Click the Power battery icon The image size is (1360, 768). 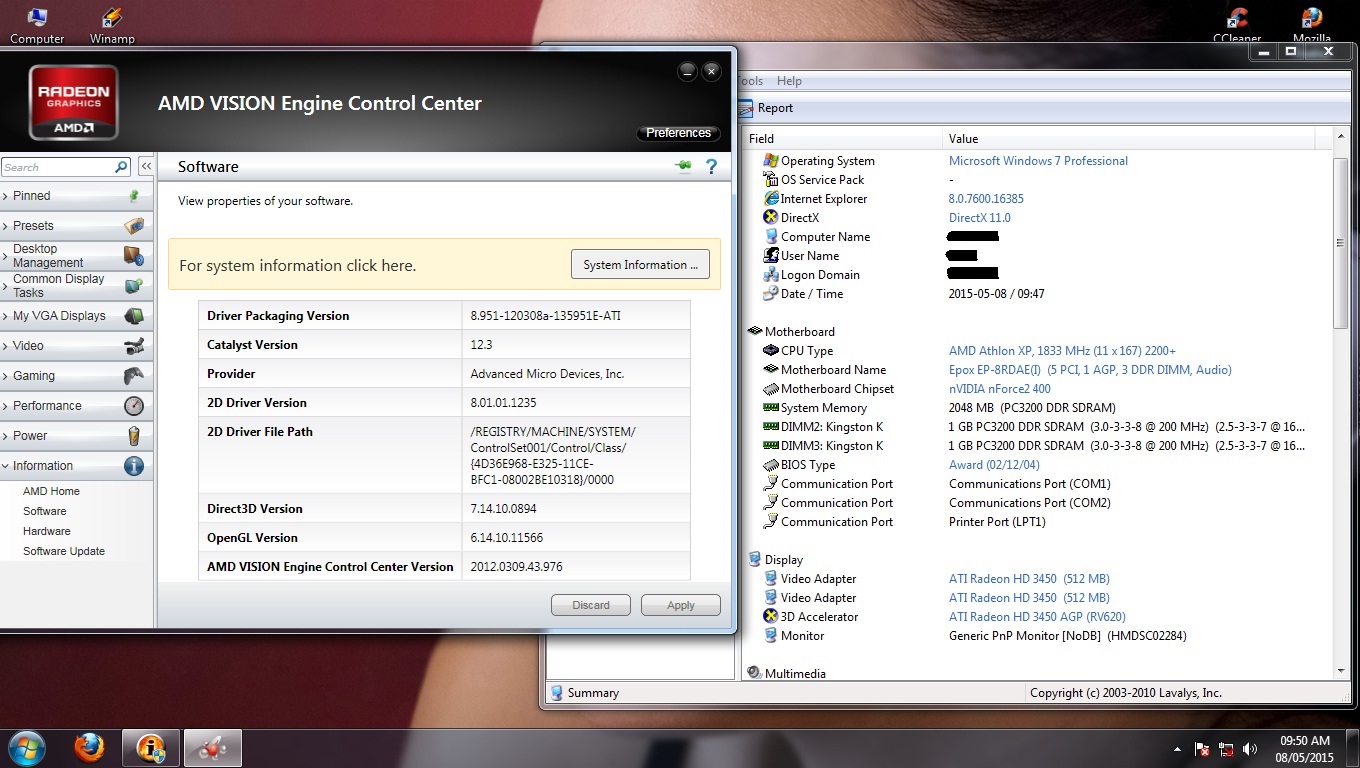coord(134,436)
